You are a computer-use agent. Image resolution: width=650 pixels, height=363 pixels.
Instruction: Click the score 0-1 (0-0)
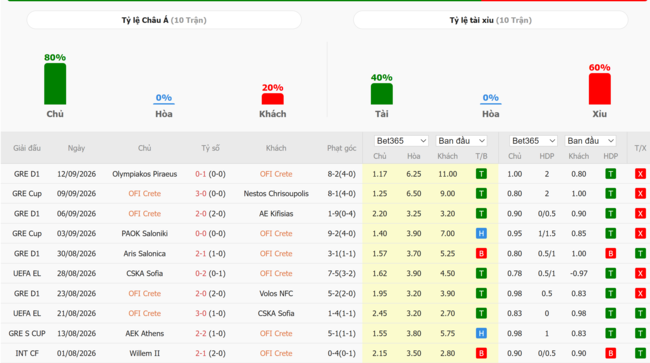(x=211, y=174)
